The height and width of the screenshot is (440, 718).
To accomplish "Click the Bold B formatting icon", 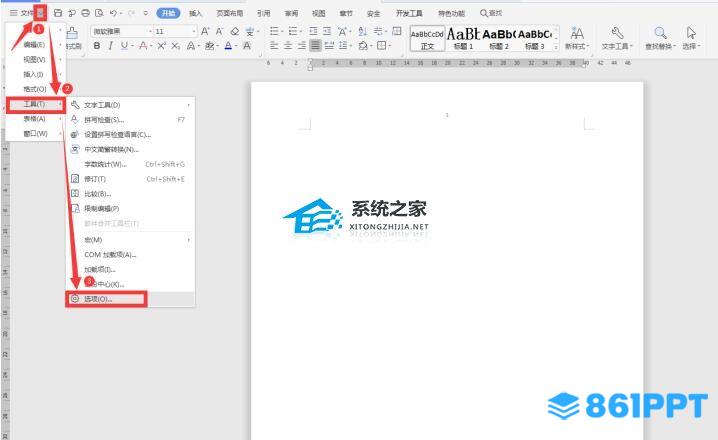I will [x=96, y=46].
